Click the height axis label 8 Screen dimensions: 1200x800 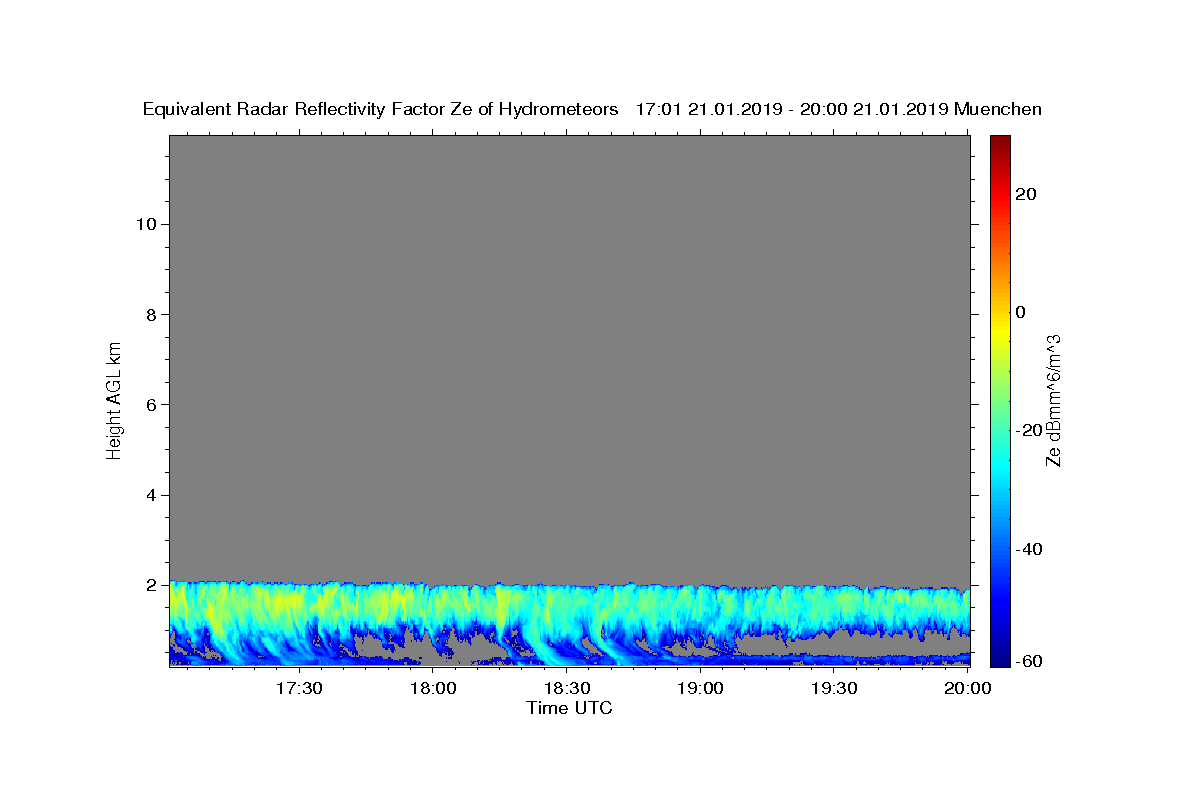pyautogui.click(x=151, y=314)
